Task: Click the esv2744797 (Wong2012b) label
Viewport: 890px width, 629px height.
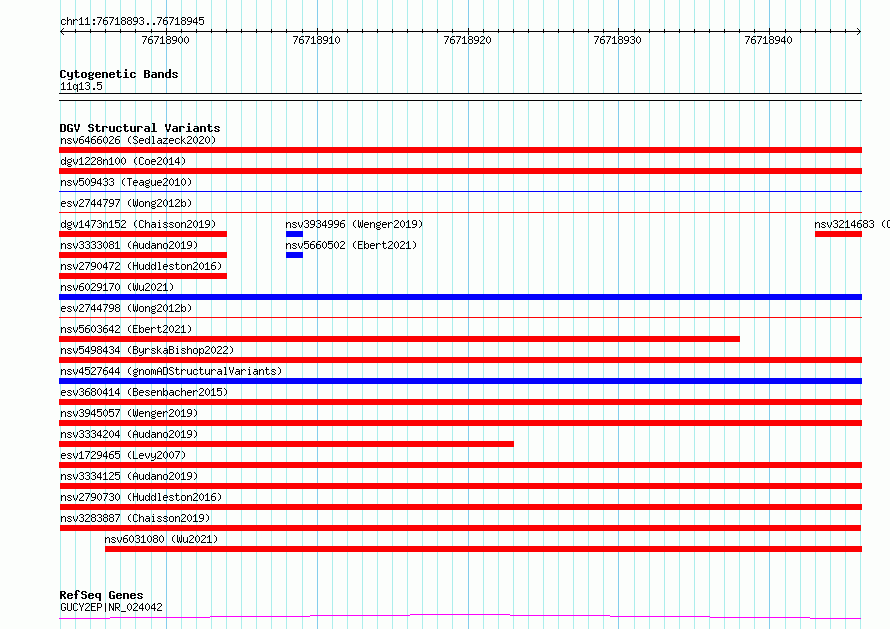Action: pyautogui.click(x=126, y=203)
